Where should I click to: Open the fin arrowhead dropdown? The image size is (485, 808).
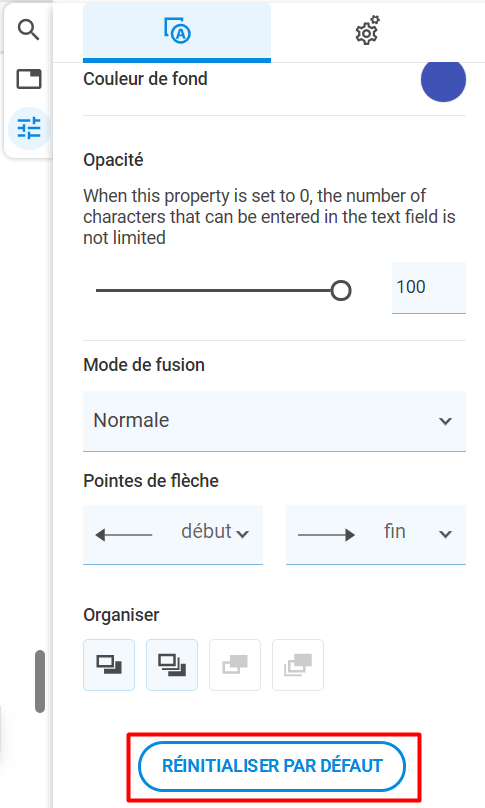coord(376,534)
